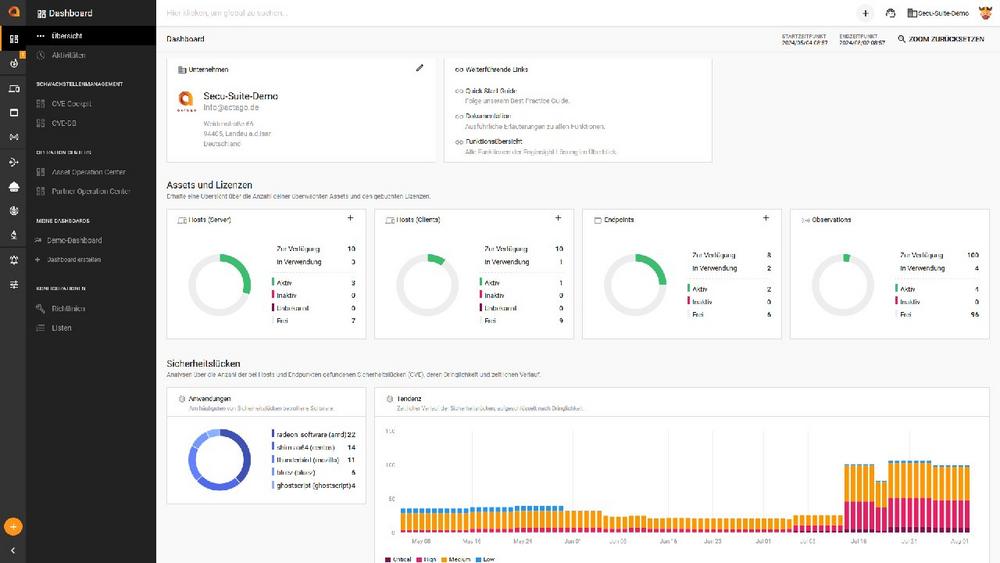Click the sliders settings icon in left rail
This screenshot has height=563, width=1000.
tap(13, 284)
